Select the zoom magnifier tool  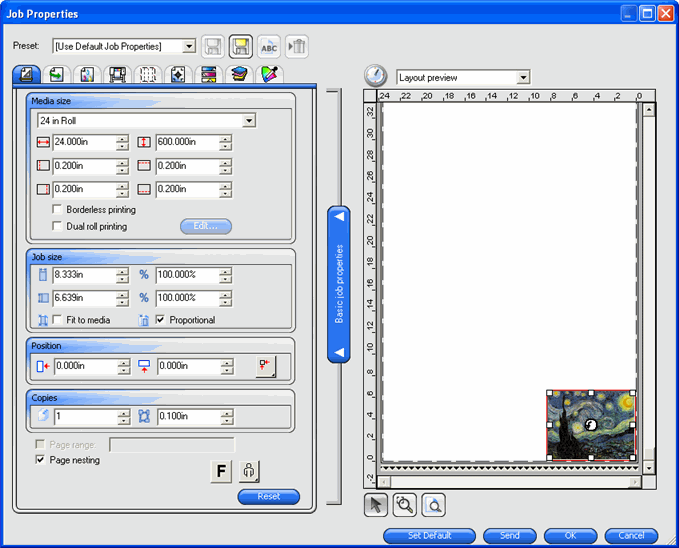tap(404, 505)
